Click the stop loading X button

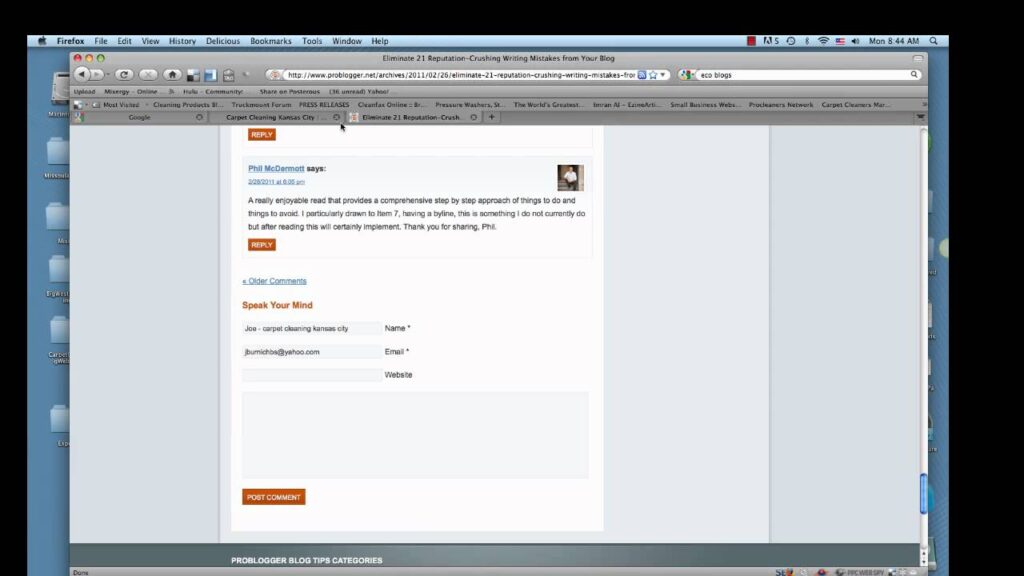148,74
